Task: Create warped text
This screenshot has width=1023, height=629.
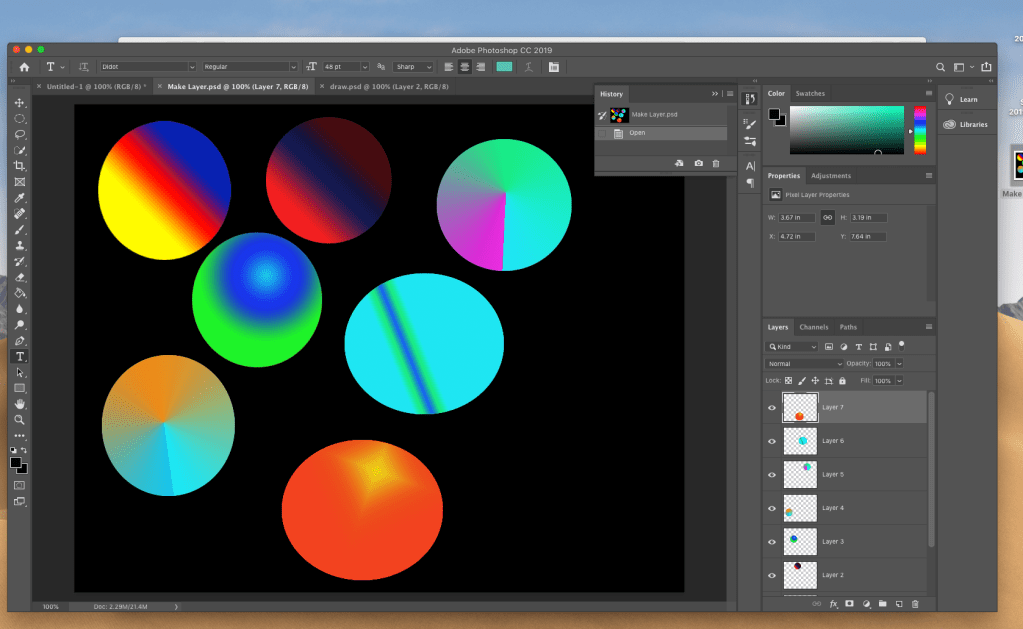Action: tap(529, 67)
